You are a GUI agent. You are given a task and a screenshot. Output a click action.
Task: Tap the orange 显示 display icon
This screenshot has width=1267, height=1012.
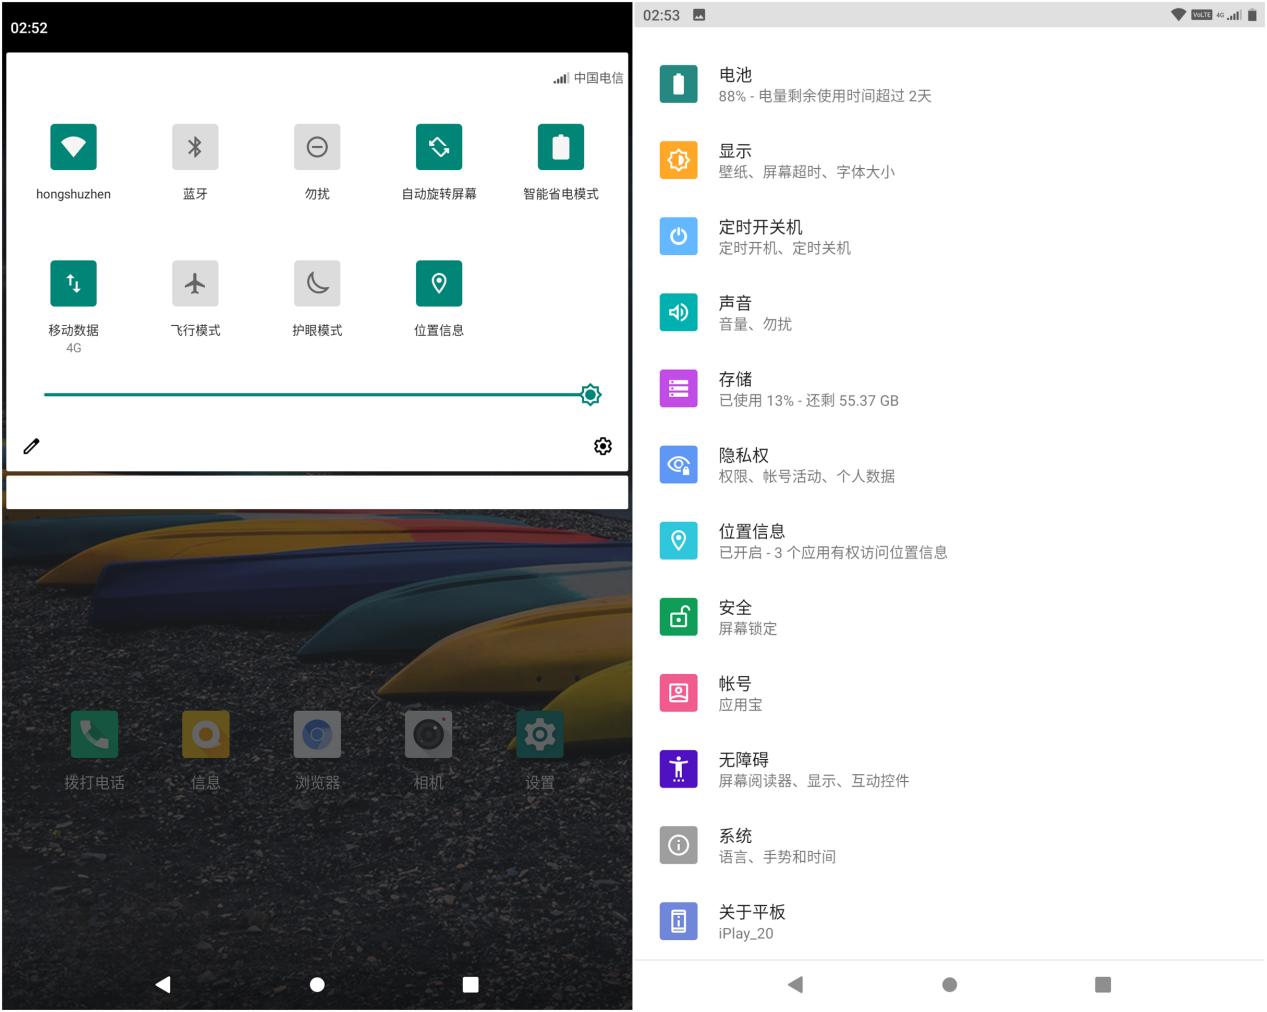pos(679,161)
